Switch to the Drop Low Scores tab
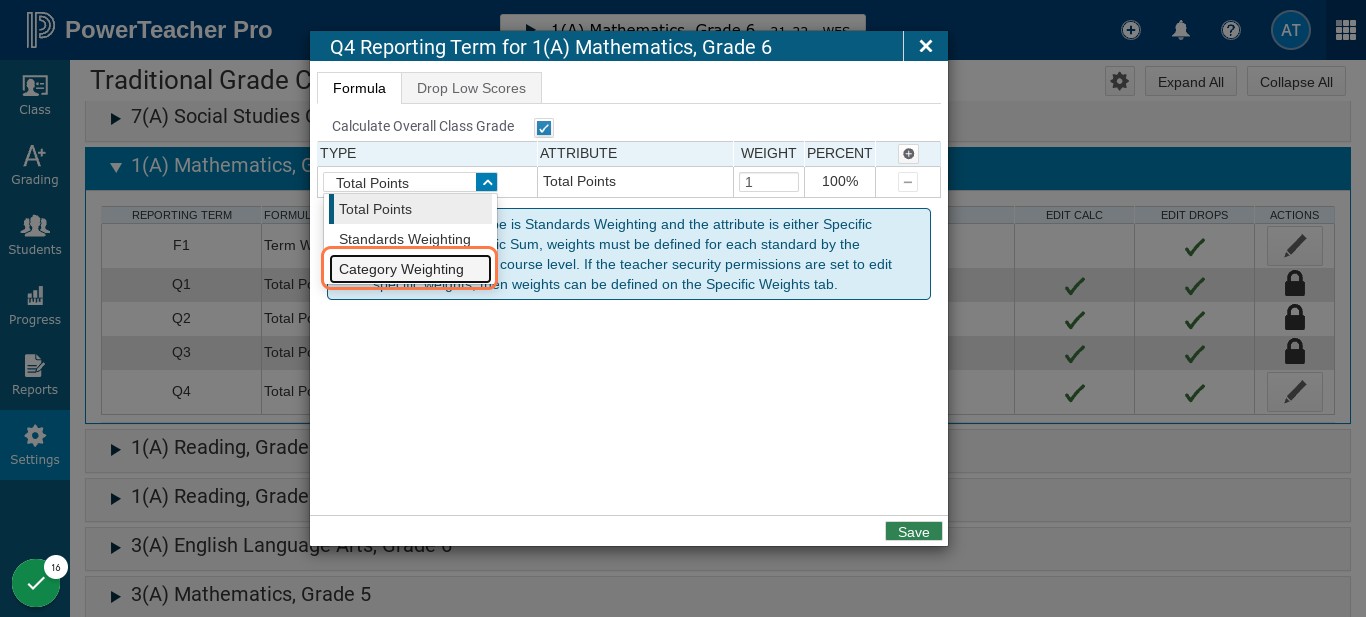This screenshot has height=617, width=1366. pyautogui.click(x=471, y=88)
